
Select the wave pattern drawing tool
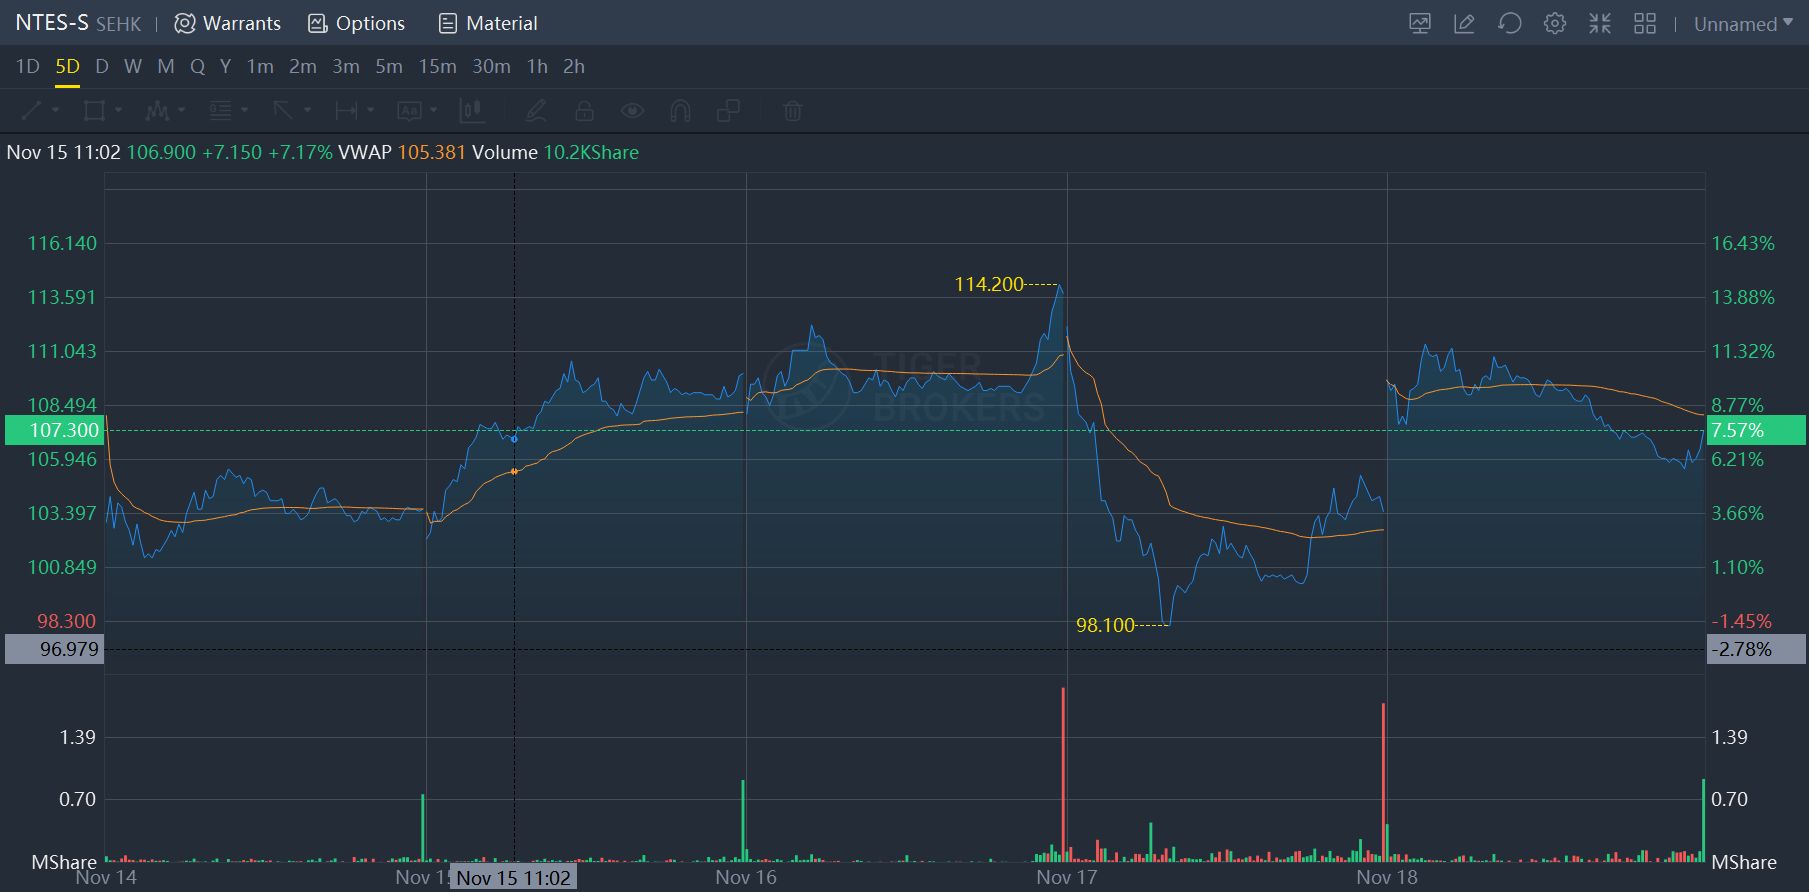click(x=157, y=110)
